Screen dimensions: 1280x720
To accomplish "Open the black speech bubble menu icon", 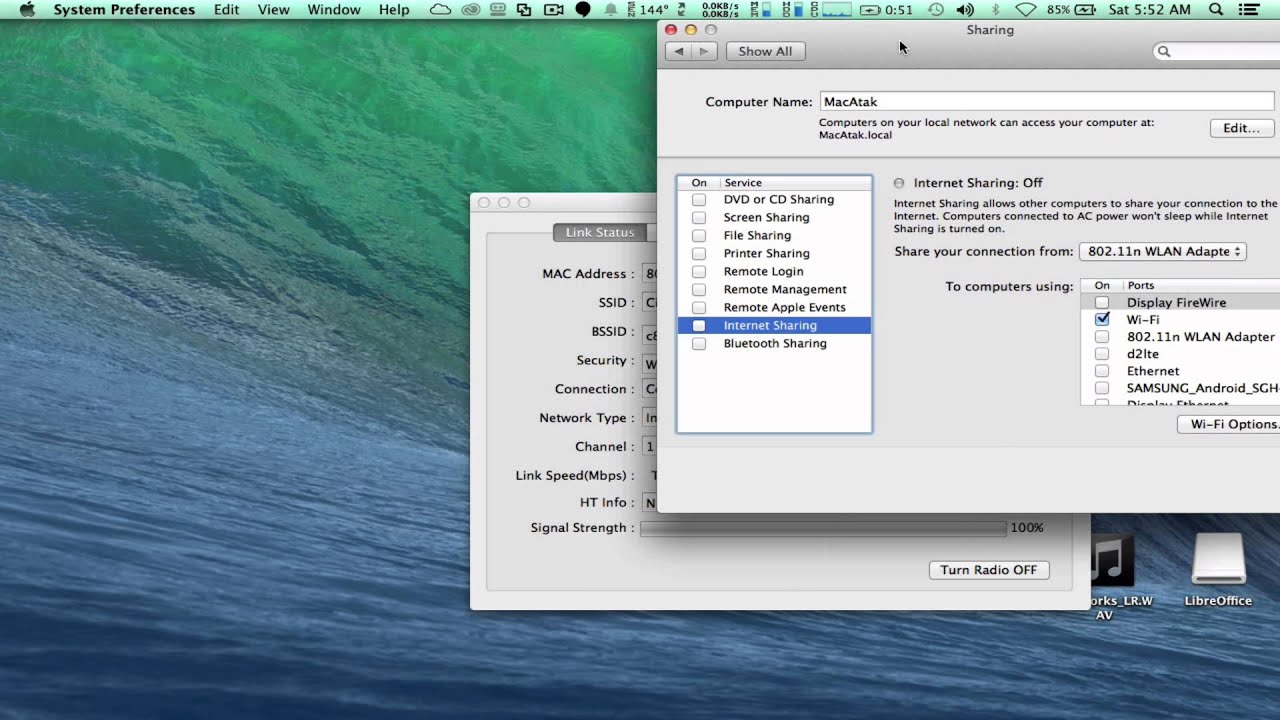I will click(x=583, y=9).
